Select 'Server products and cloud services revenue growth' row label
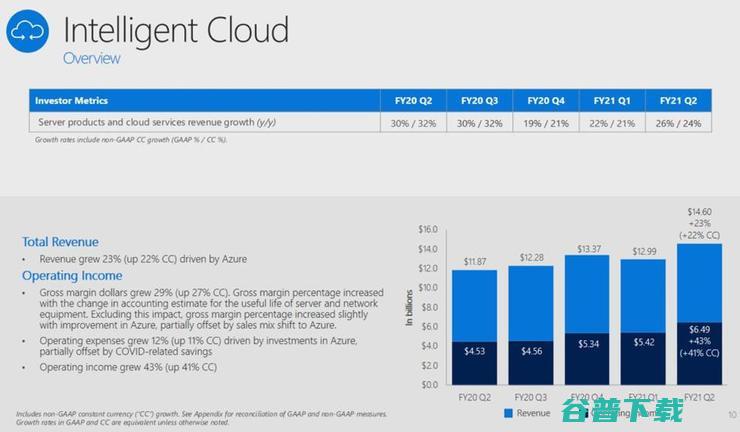The image size is (740, 432). click(x=157, y=122)
